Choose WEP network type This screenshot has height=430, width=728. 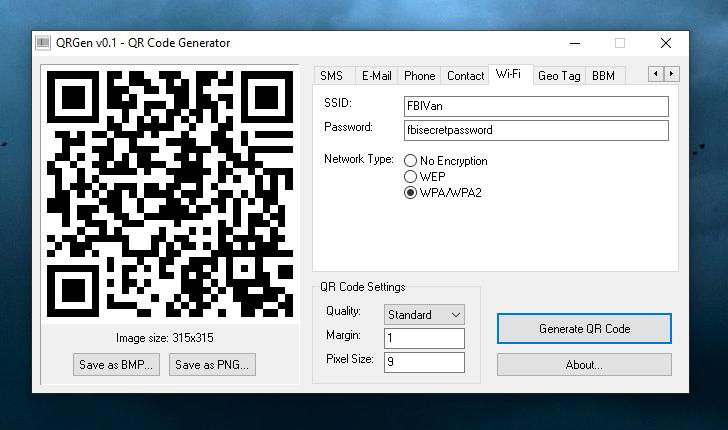425,176
